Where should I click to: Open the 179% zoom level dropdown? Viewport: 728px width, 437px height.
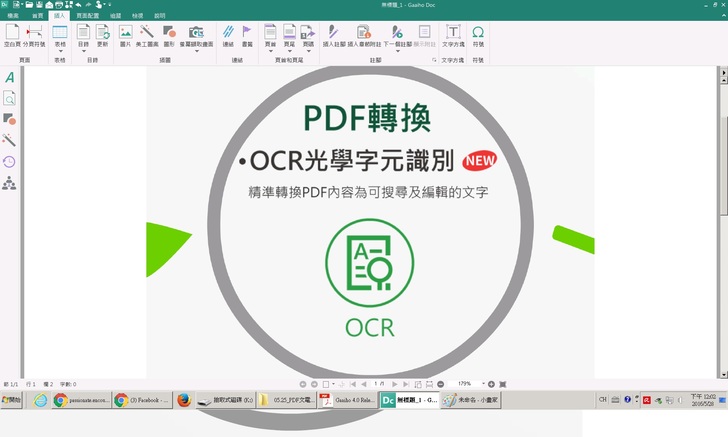[483, 384]
